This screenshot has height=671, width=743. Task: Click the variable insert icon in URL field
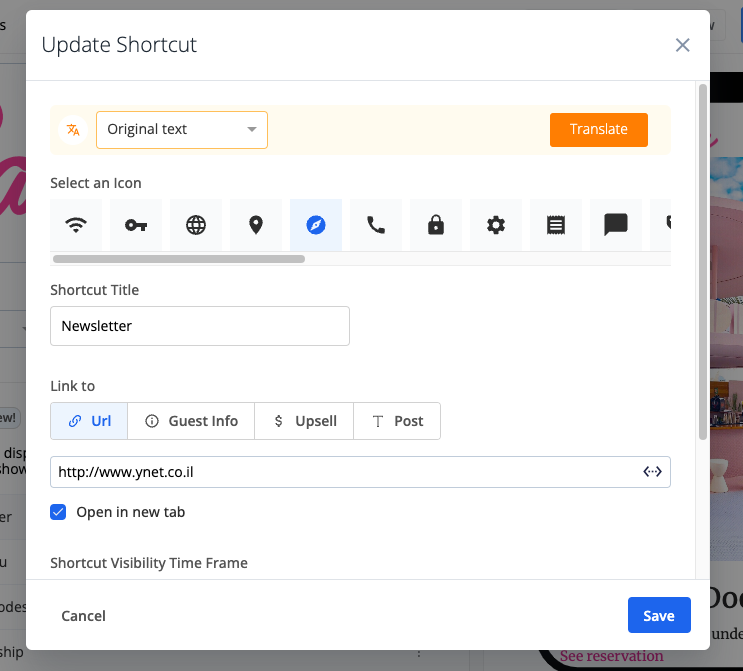coord(652,472)
